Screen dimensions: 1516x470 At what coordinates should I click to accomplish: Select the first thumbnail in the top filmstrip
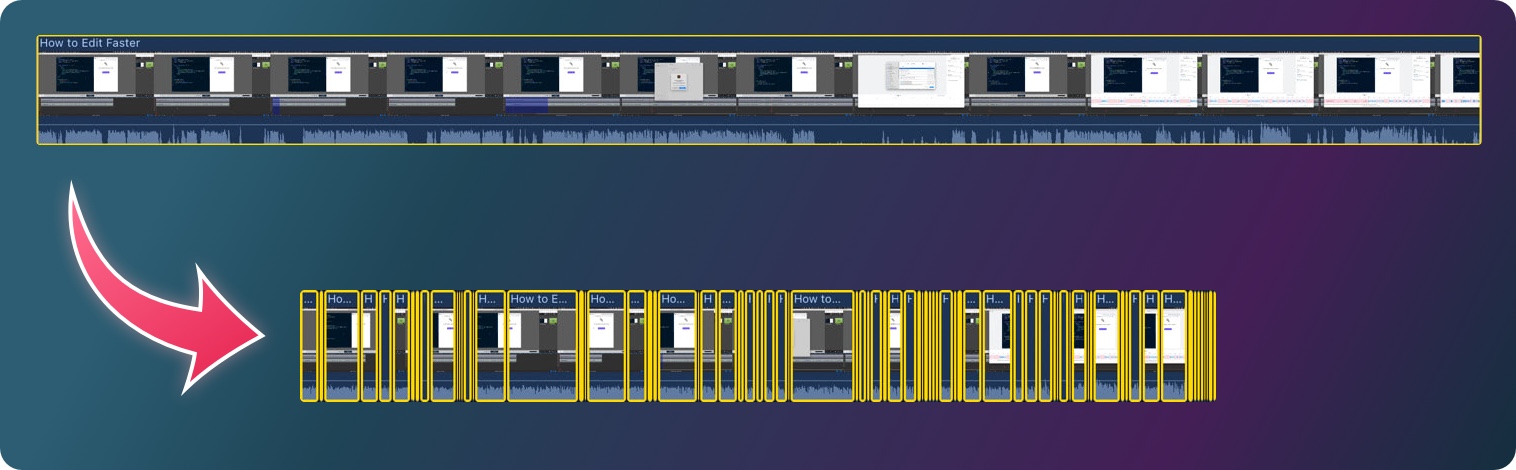(96, 80)
